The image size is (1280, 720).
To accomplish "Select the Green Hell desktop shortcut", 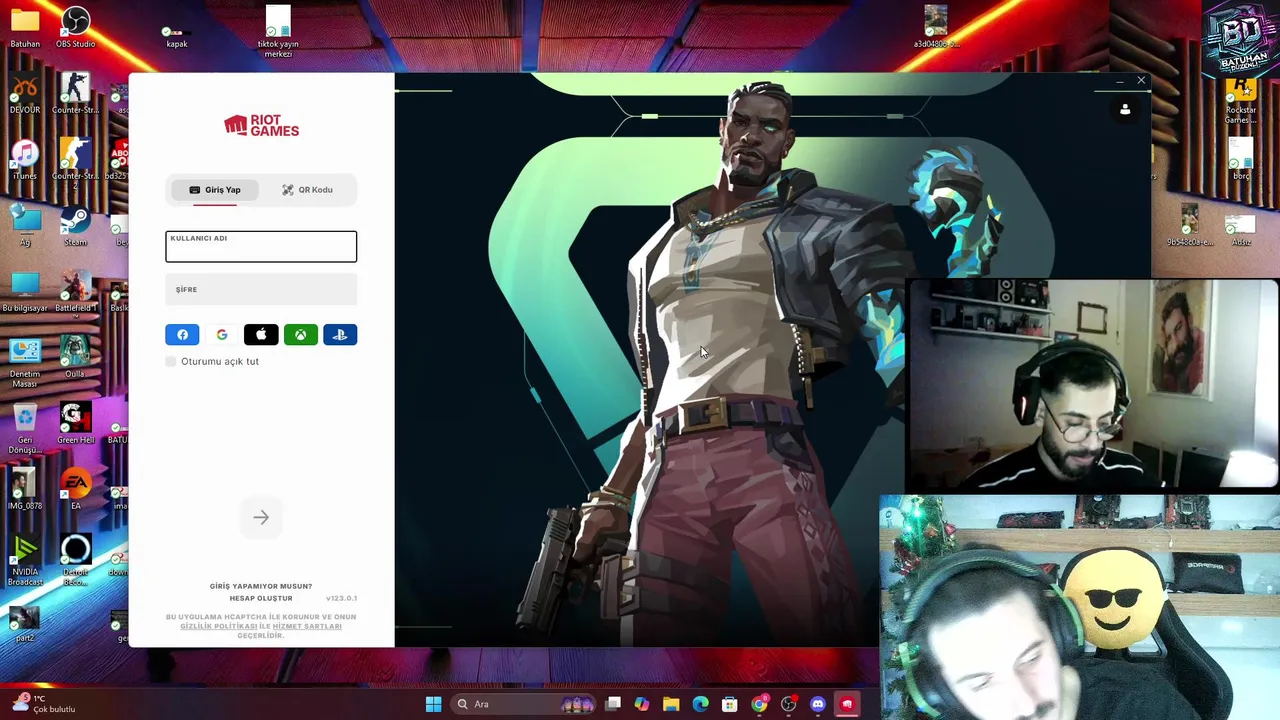I will [x=76, y=424].
